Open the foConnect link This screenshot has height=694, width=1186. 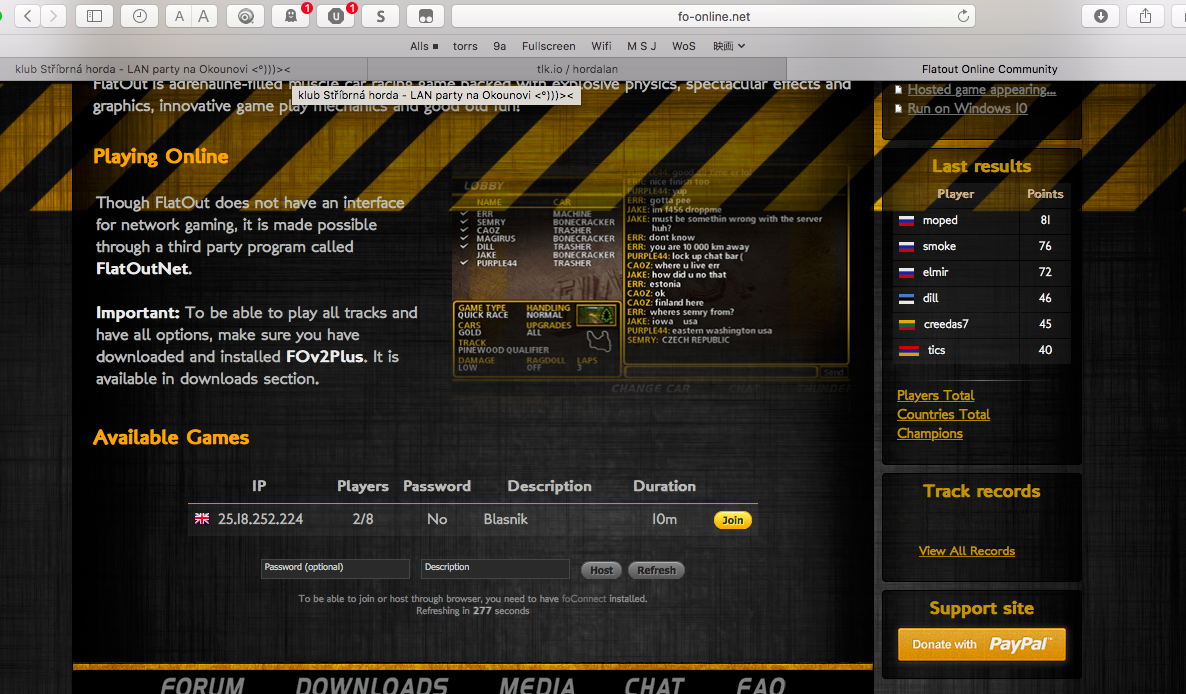[584, 599]
